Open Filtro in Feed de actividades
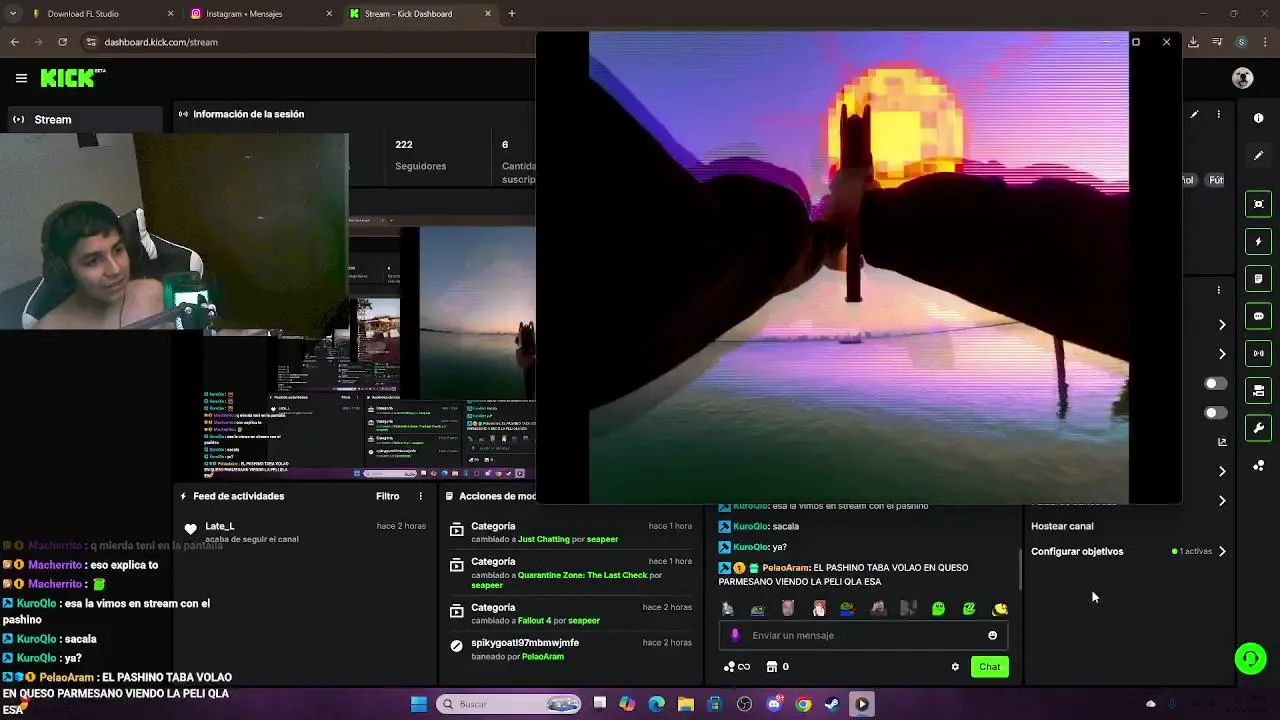1280x720 pixels. [x=387, y=496]
